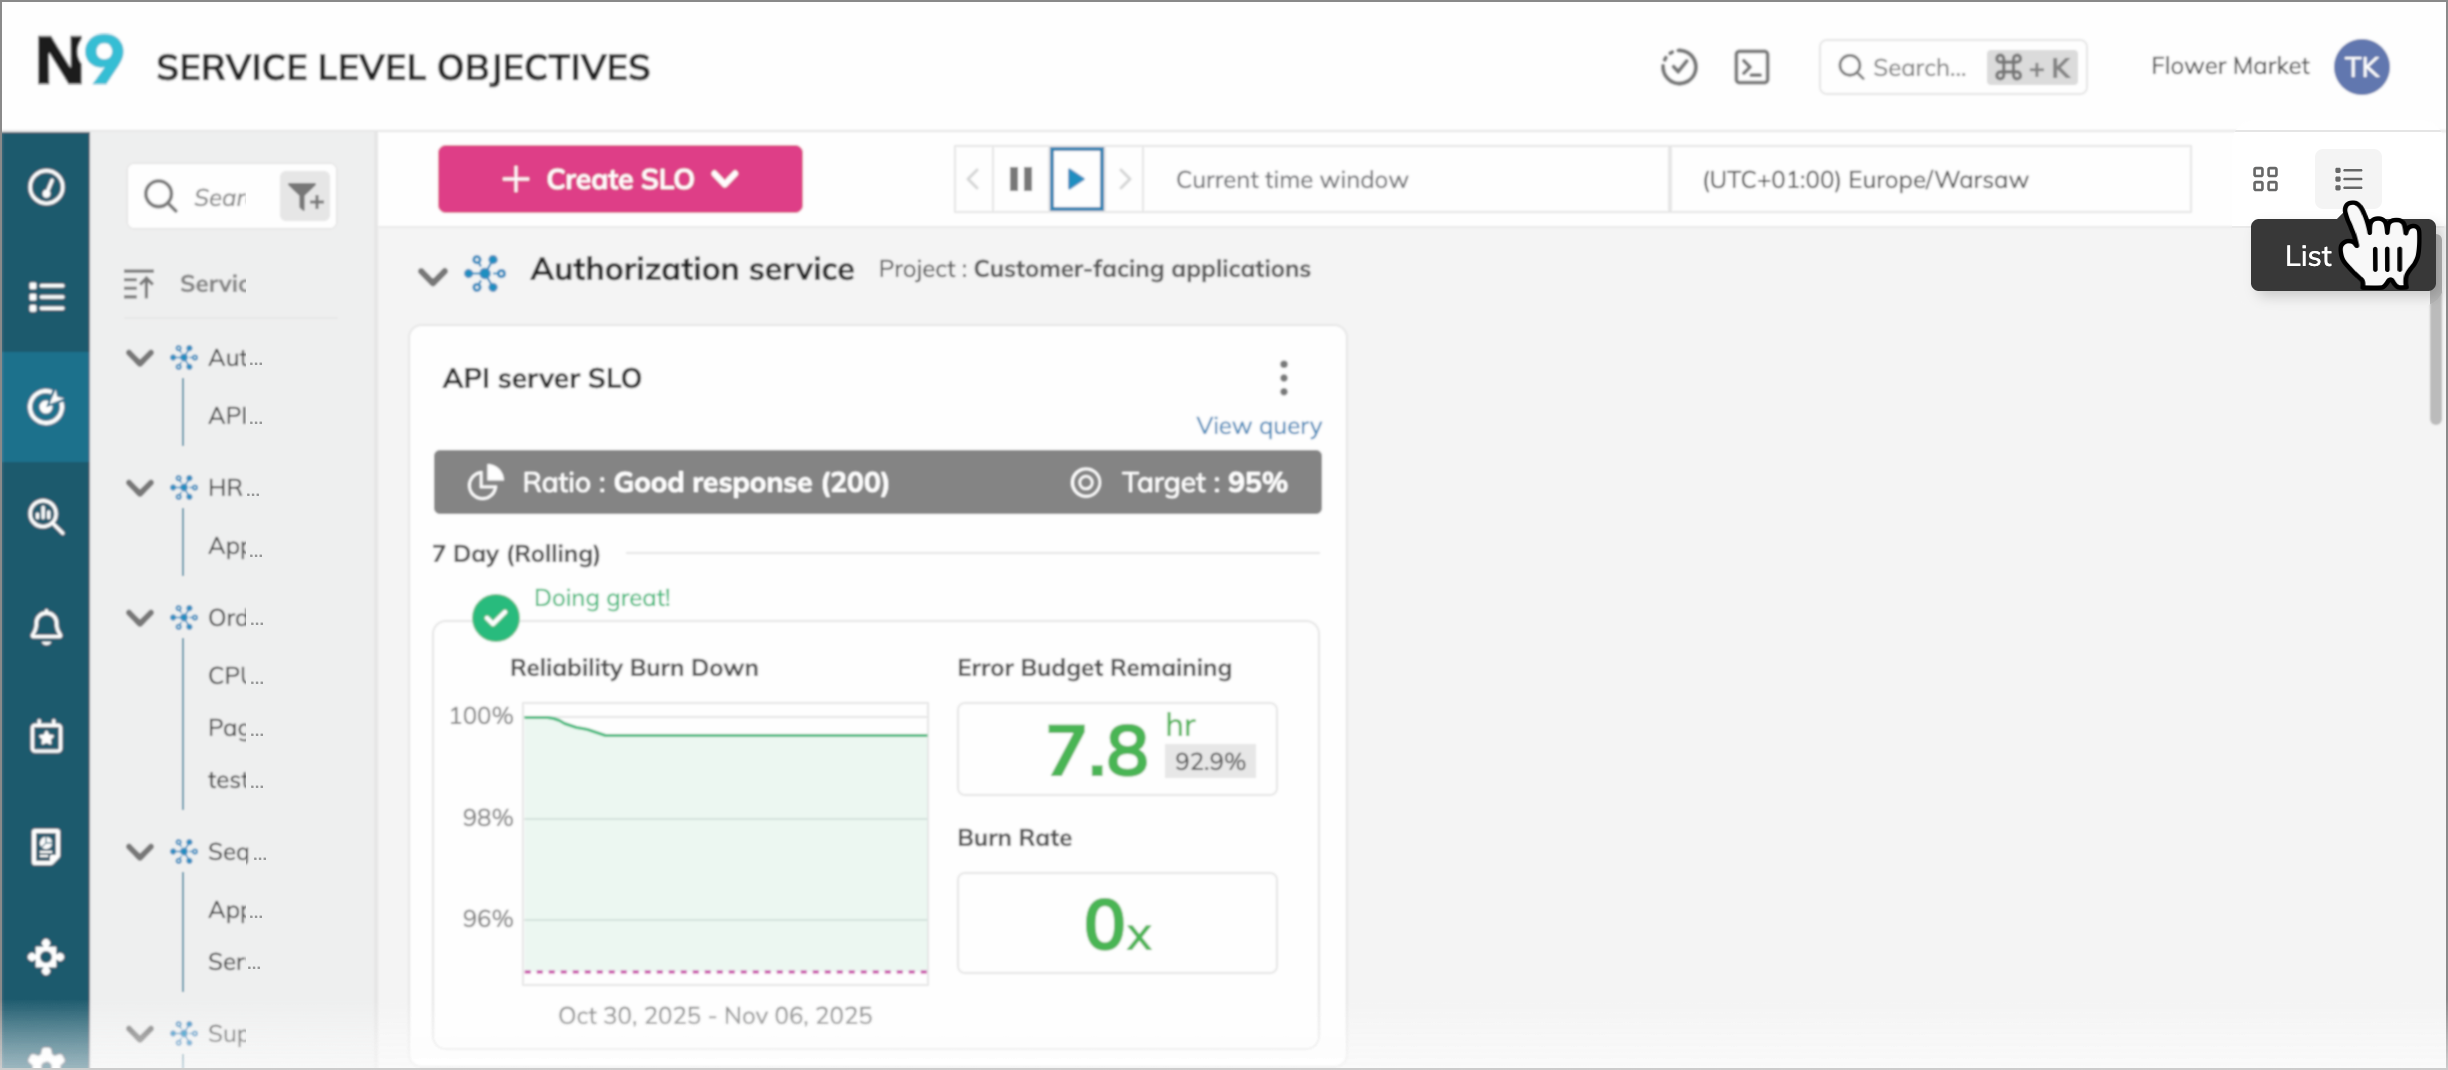The width and height of the screenshot is (2448, 1070).
Task: Open the TK user avatar menu
Action: click(2361, 68)
